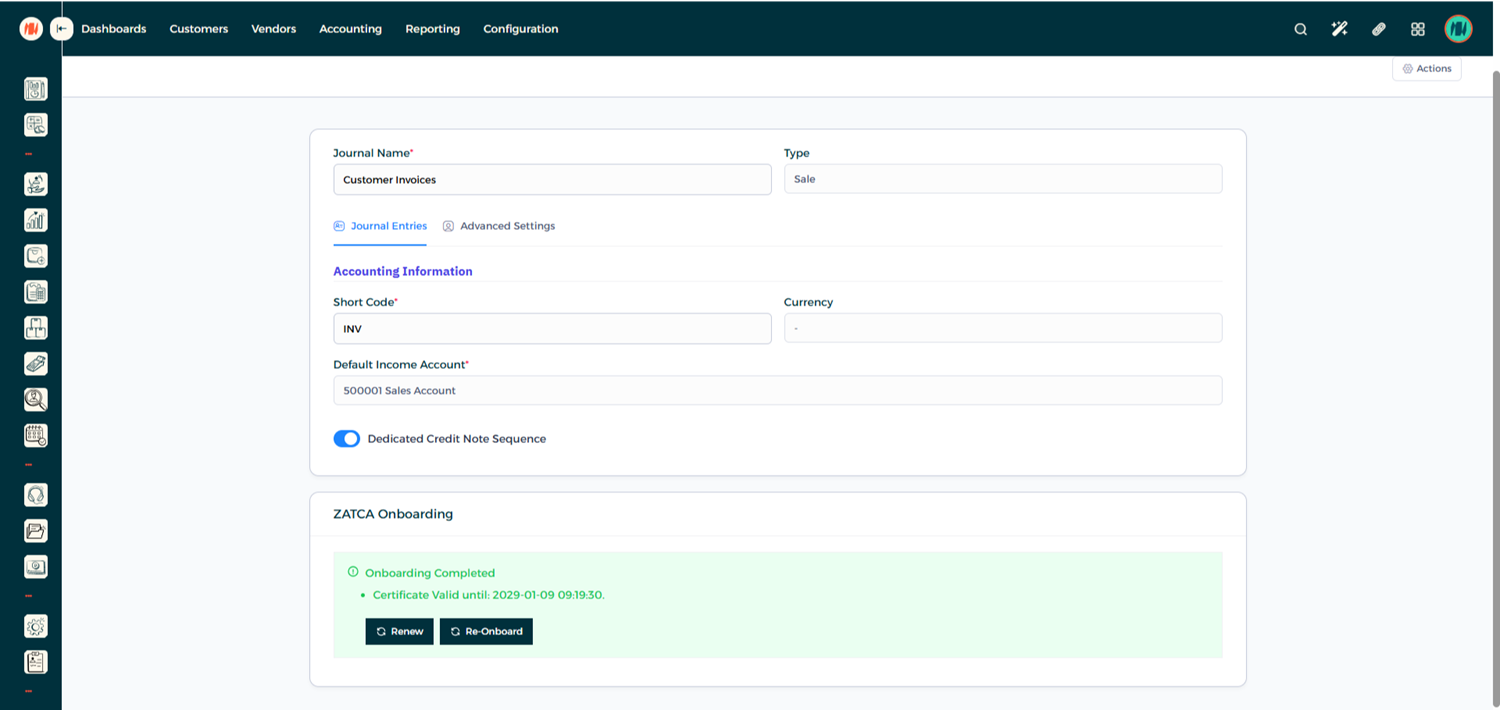Open the magic wand tool in header

1339,29
